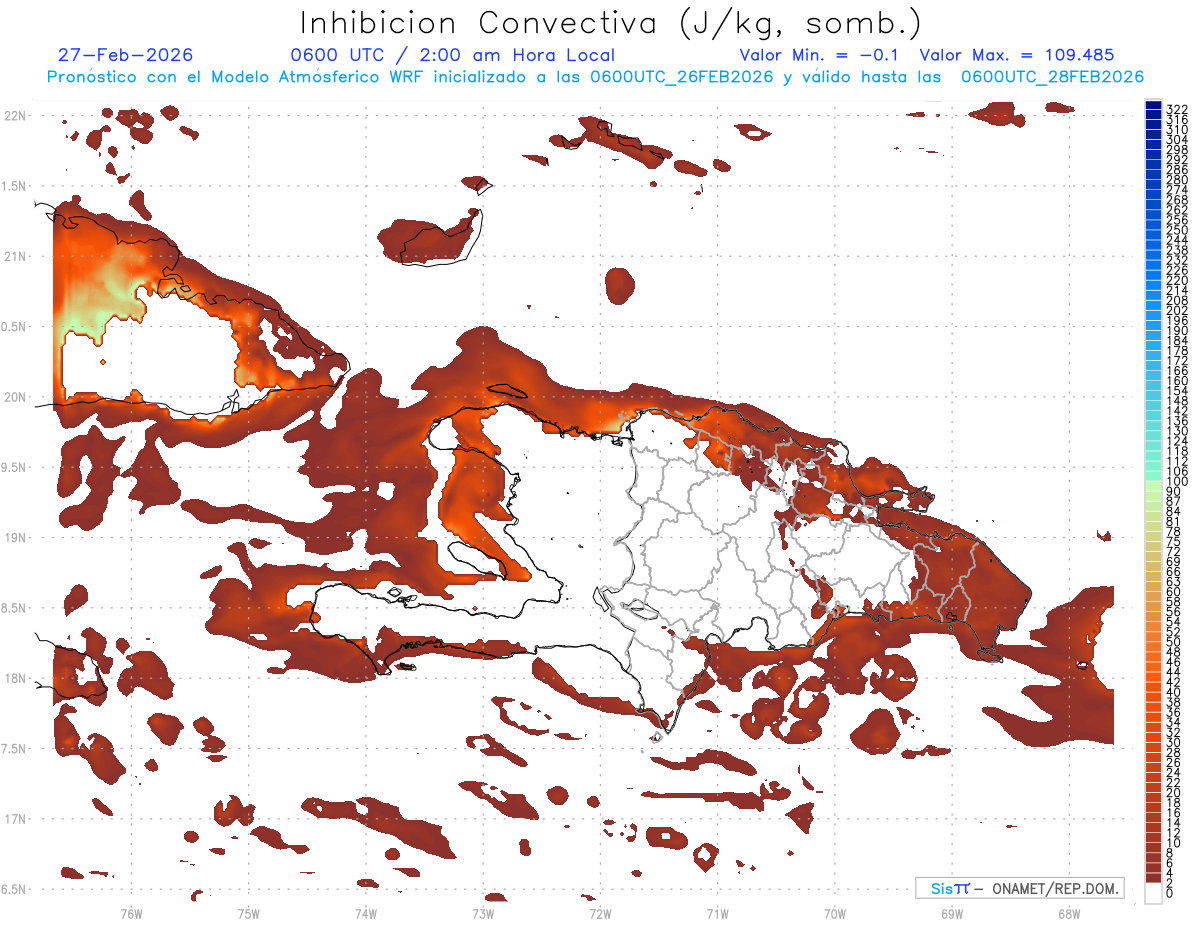Select the date text '27-Feb-2026'
The width and height of the screenshot is (1200, 927).
tap(125, 55)
